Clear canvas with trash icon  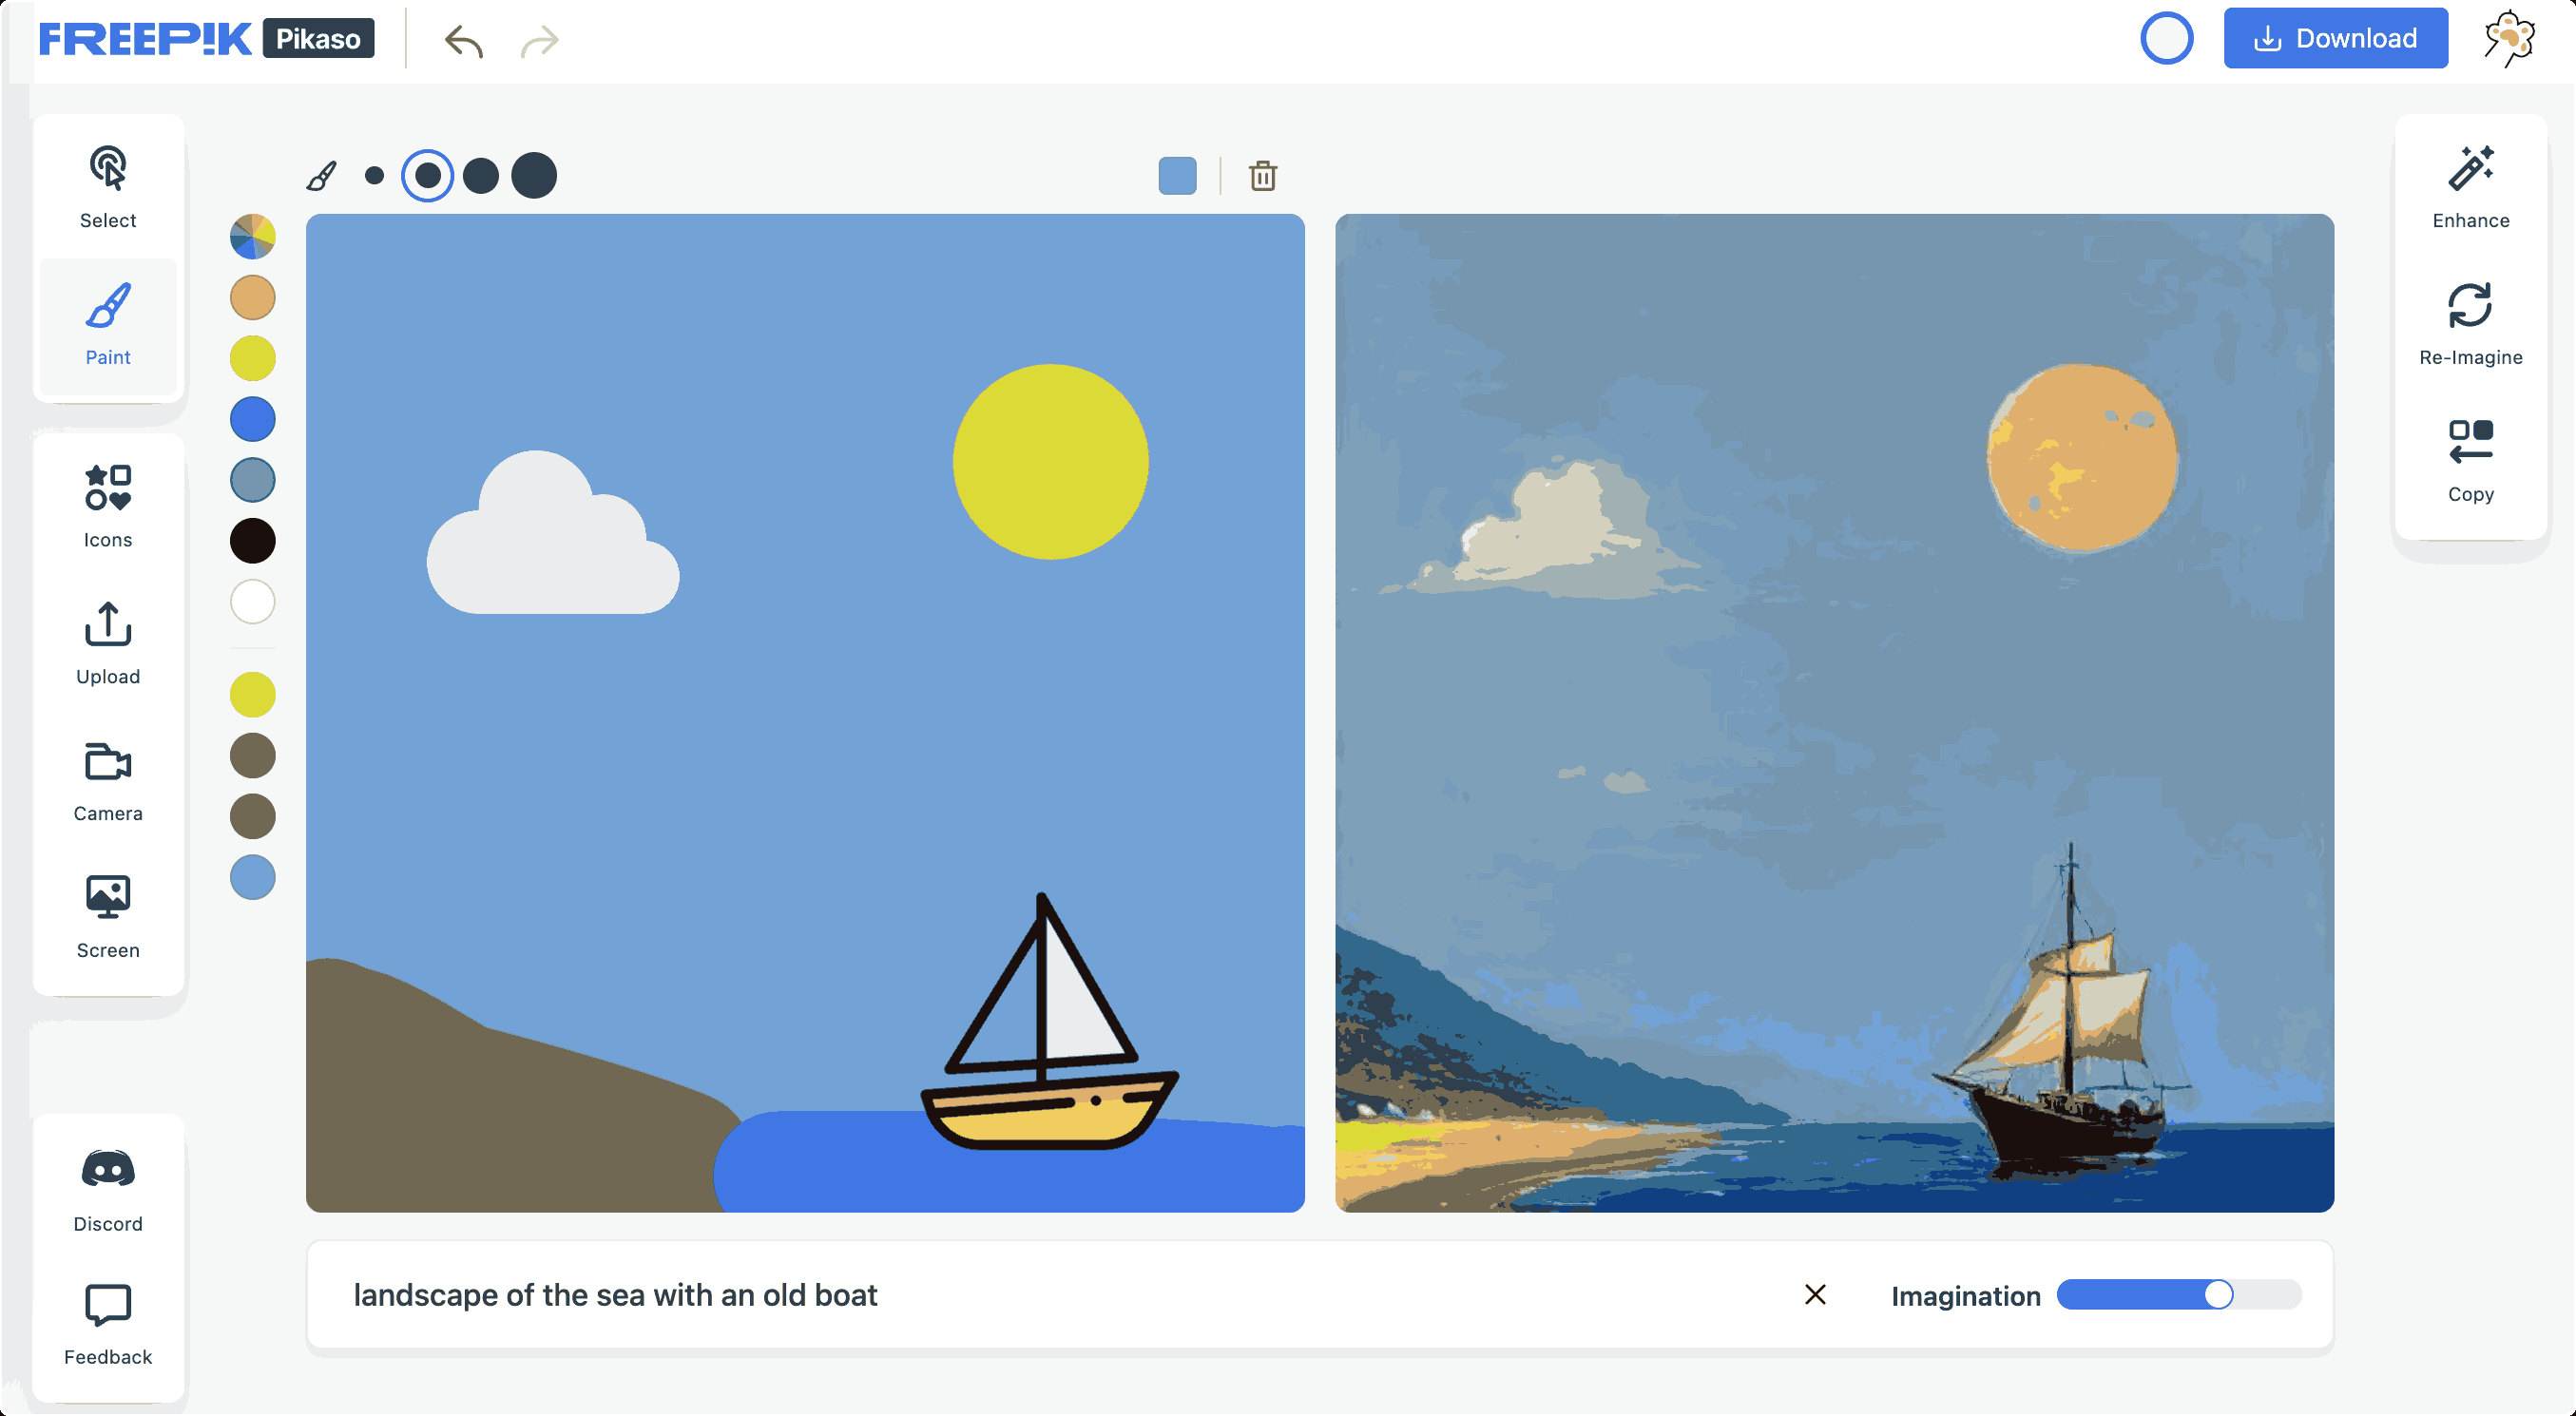(x=1263, y=176)
